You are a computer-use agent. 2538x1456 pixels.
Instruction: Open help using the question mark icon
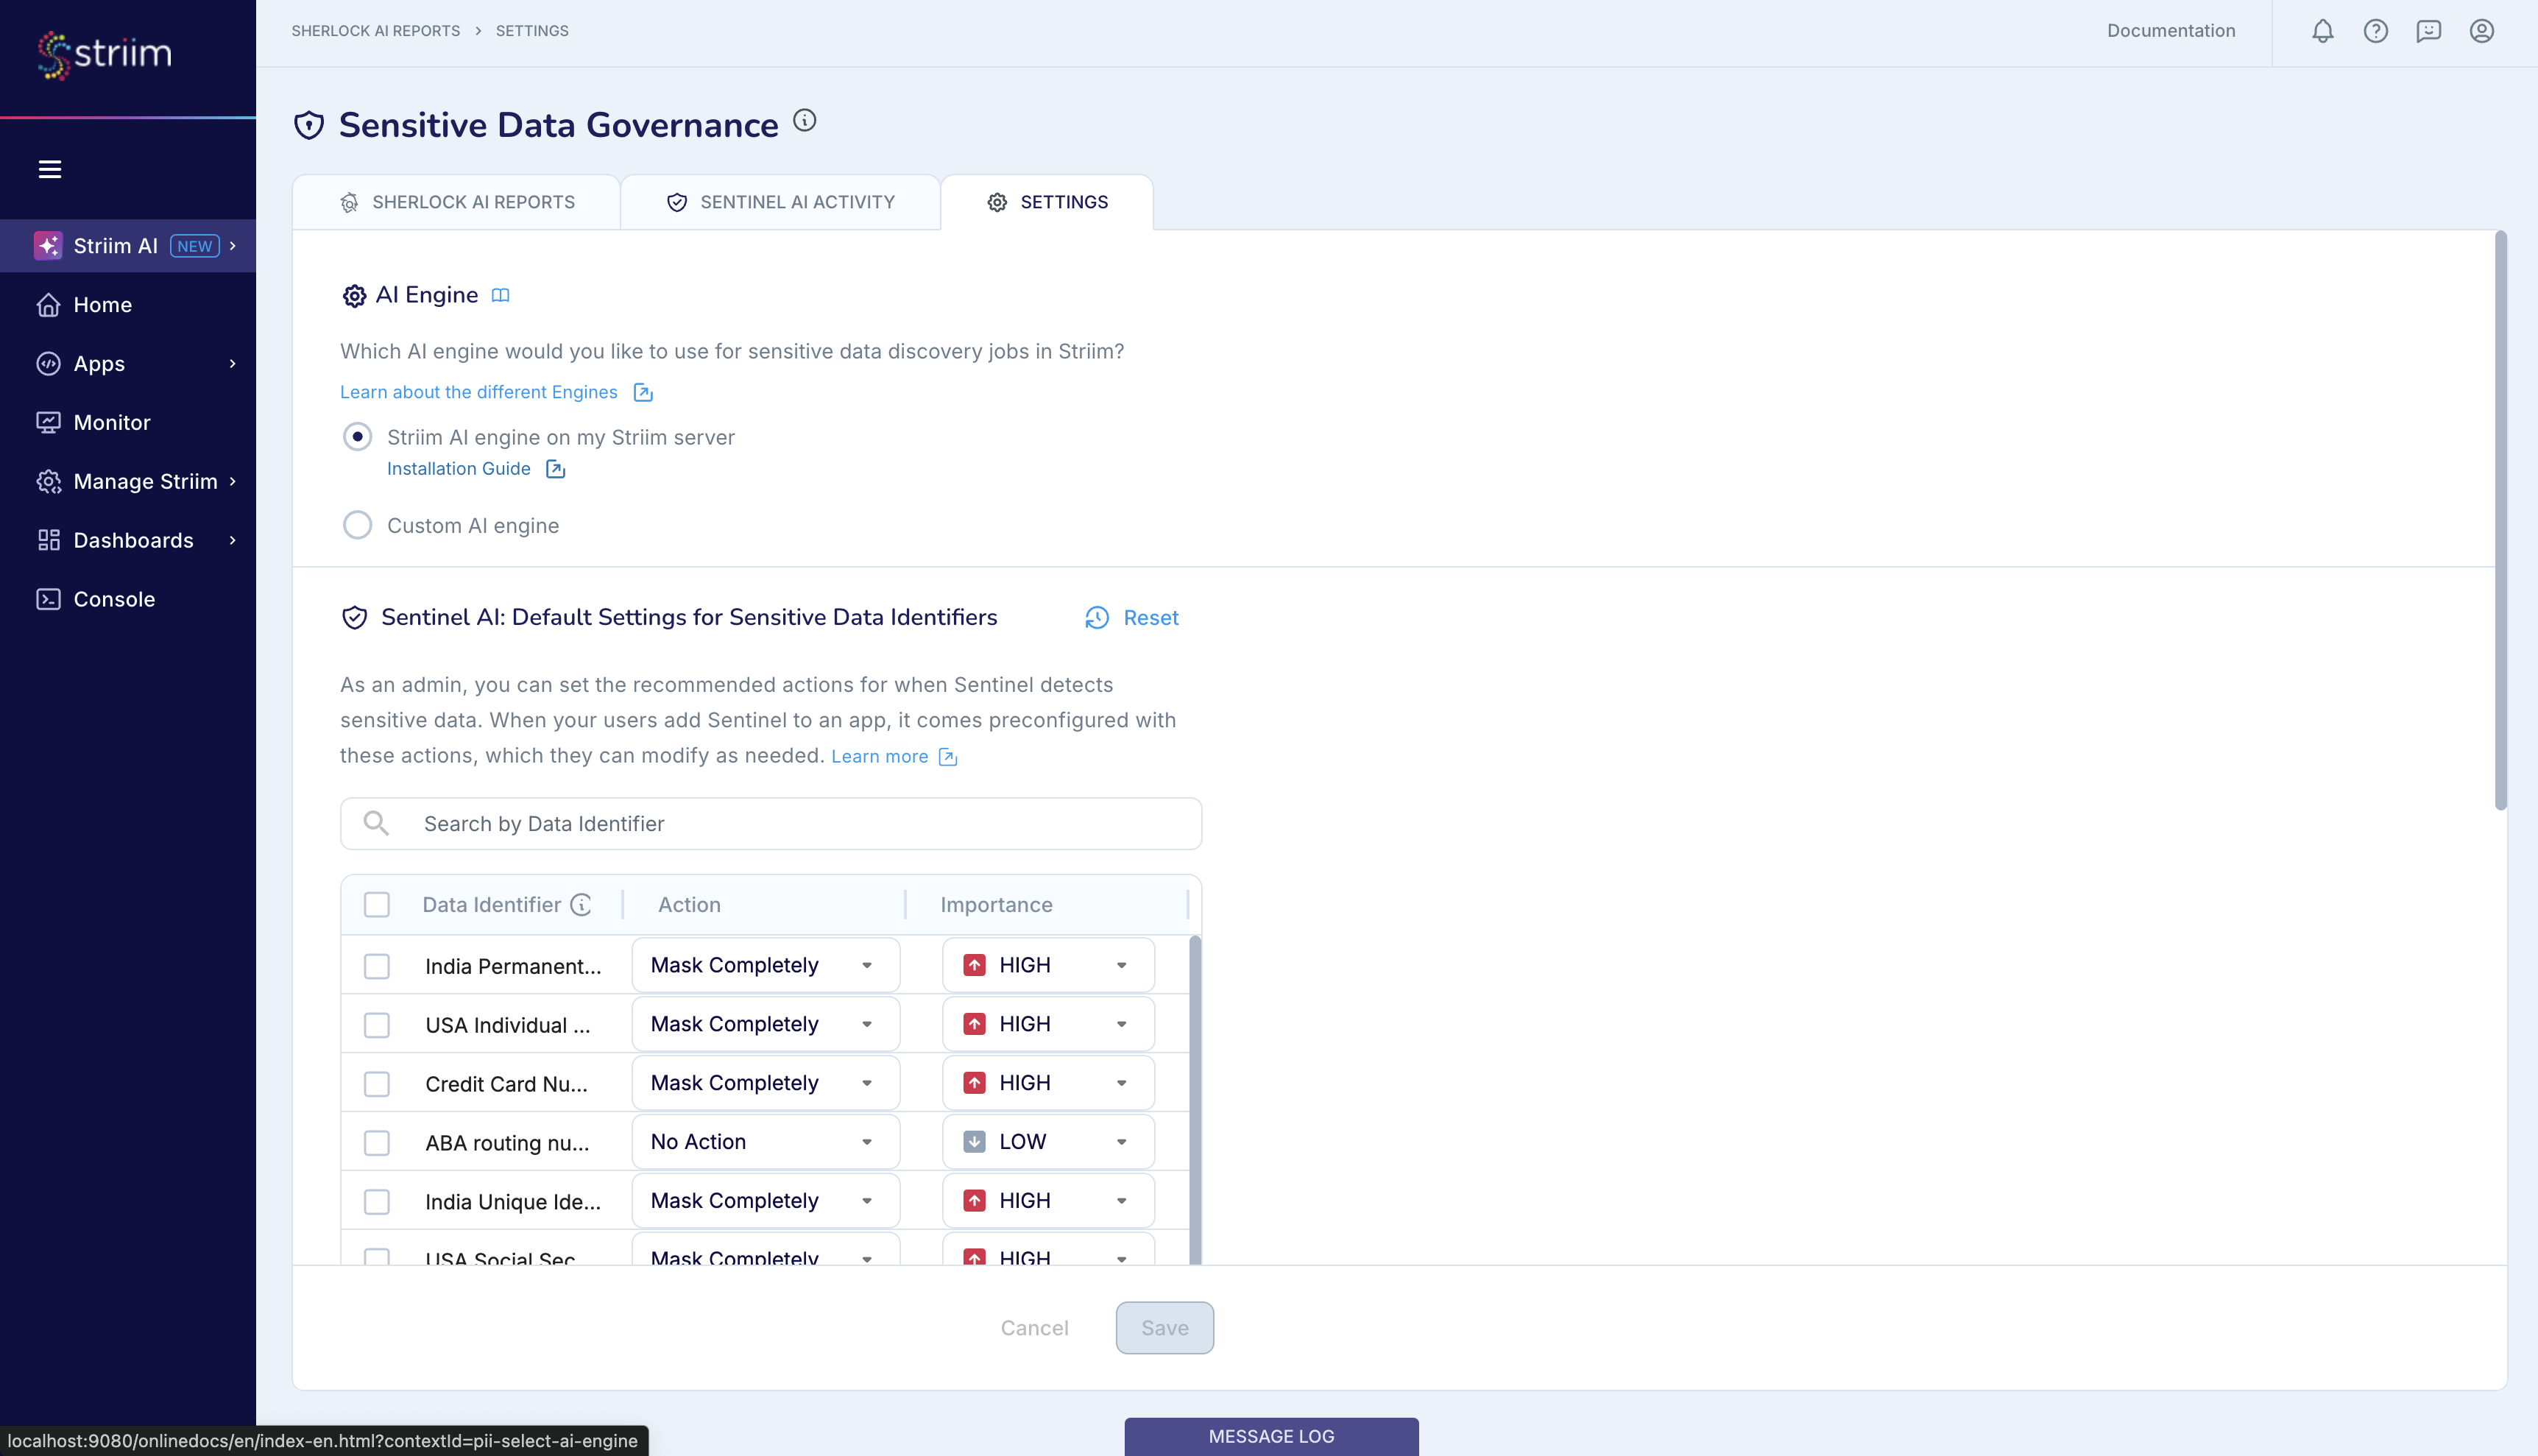[2375, 31]
